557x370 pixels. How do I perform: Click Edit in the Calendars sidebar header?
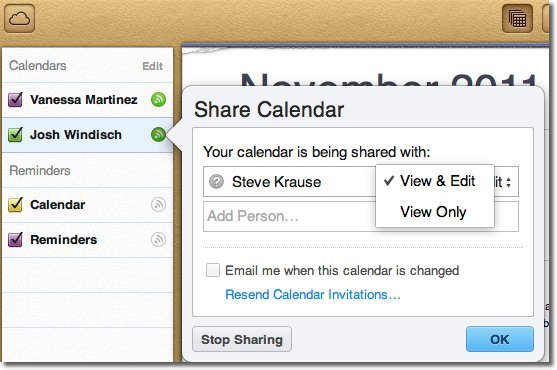[152, 66]
